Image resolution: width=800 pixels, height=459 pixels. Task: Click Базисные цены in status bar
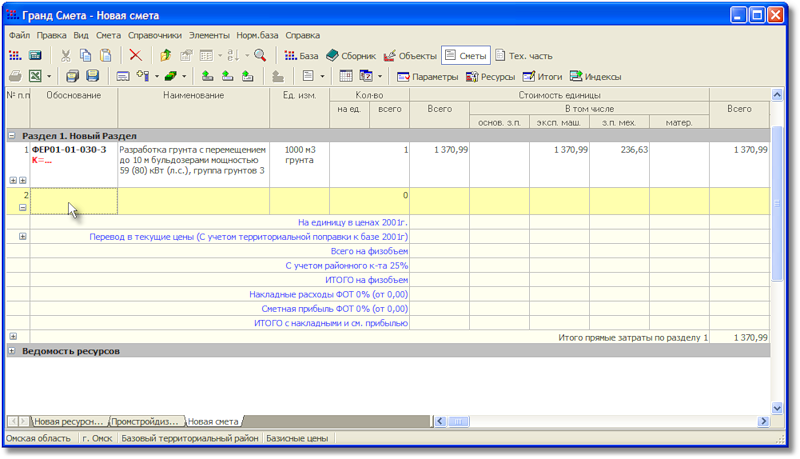tap(297, 438)
